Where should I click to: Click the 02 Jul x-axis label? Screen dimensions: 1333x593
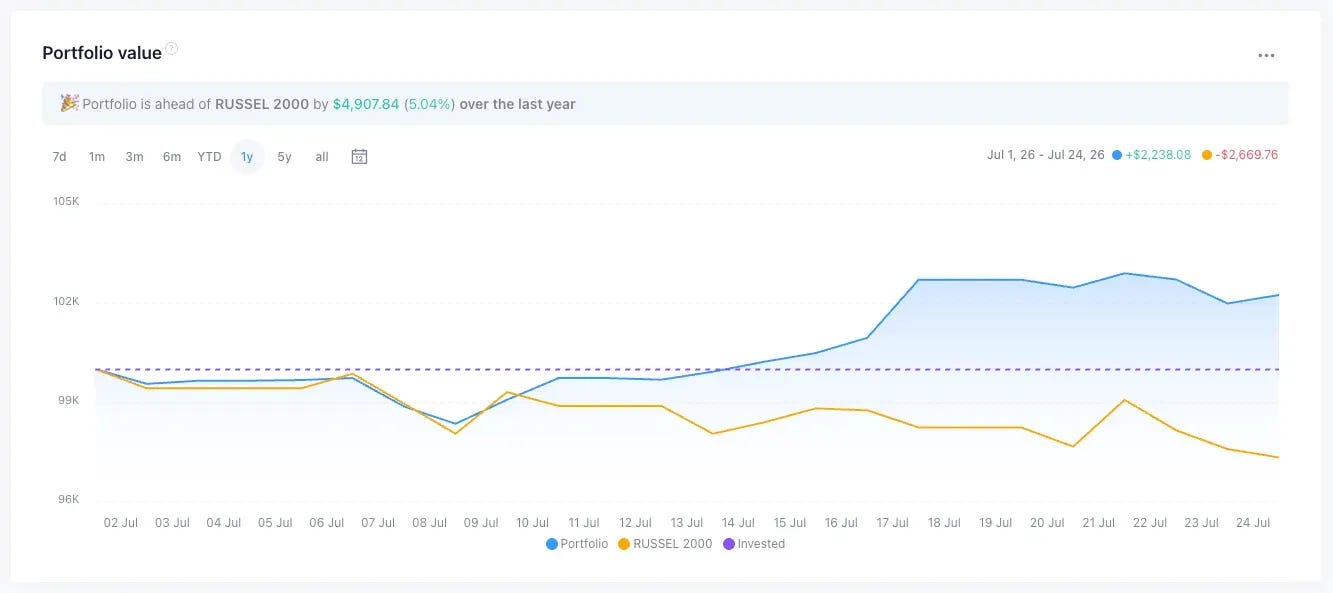pos(121,523)
